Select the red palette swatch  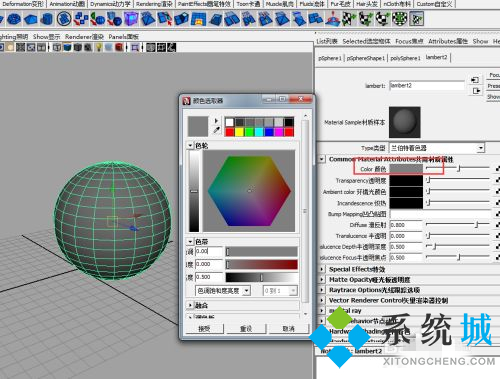230,132
